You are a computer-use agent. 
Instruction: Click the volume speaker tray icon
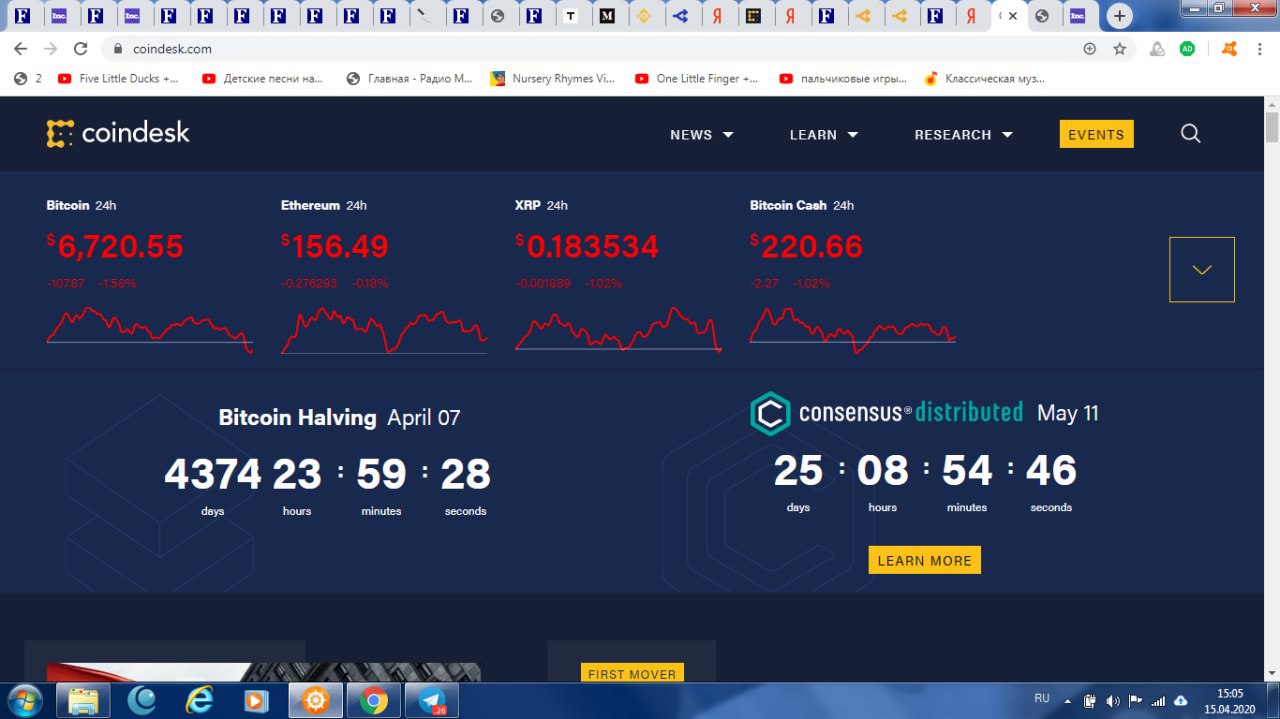click(1113, 701)
